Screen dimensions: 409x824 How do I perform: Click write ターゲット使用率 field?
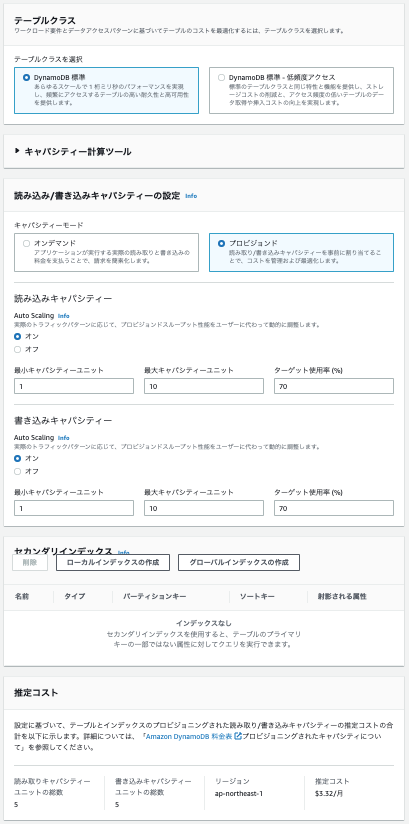[x=334, y=508]
